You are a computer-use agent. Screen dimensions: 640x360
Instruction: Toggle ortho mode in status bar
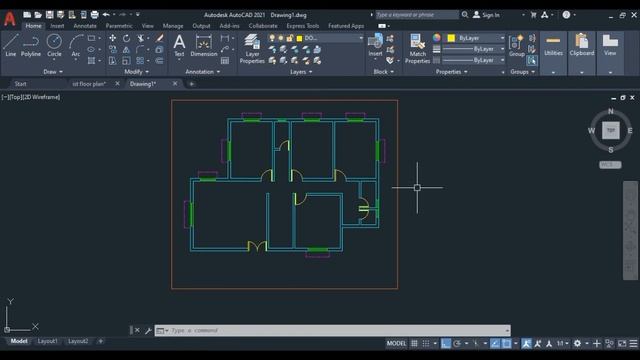[446, 344]
